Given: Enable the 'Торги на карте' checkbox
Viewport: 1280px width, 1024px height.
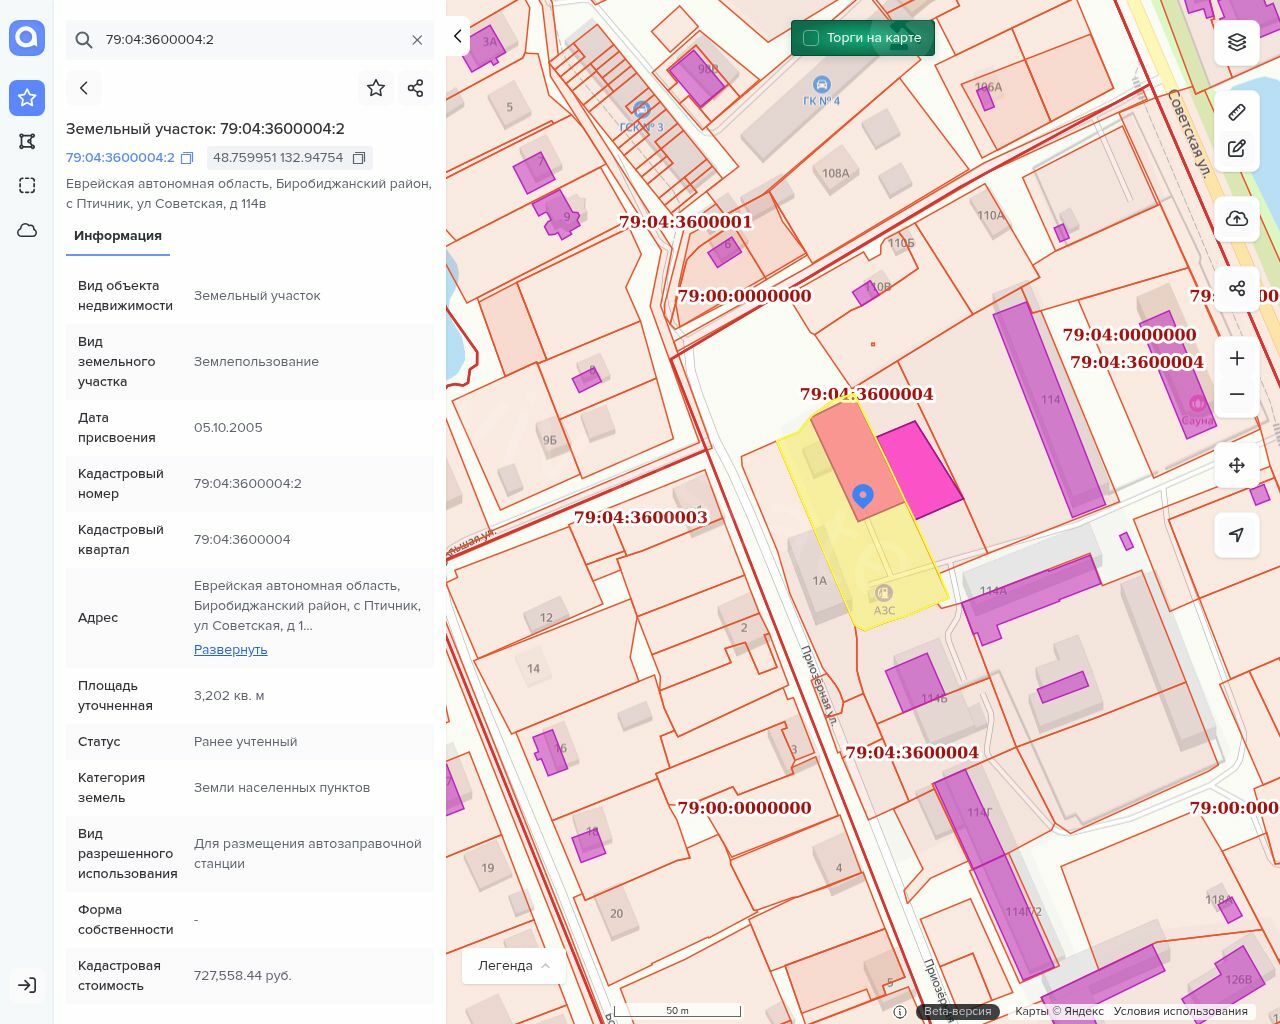Looking at the screenshot, I should coord(811,38).
